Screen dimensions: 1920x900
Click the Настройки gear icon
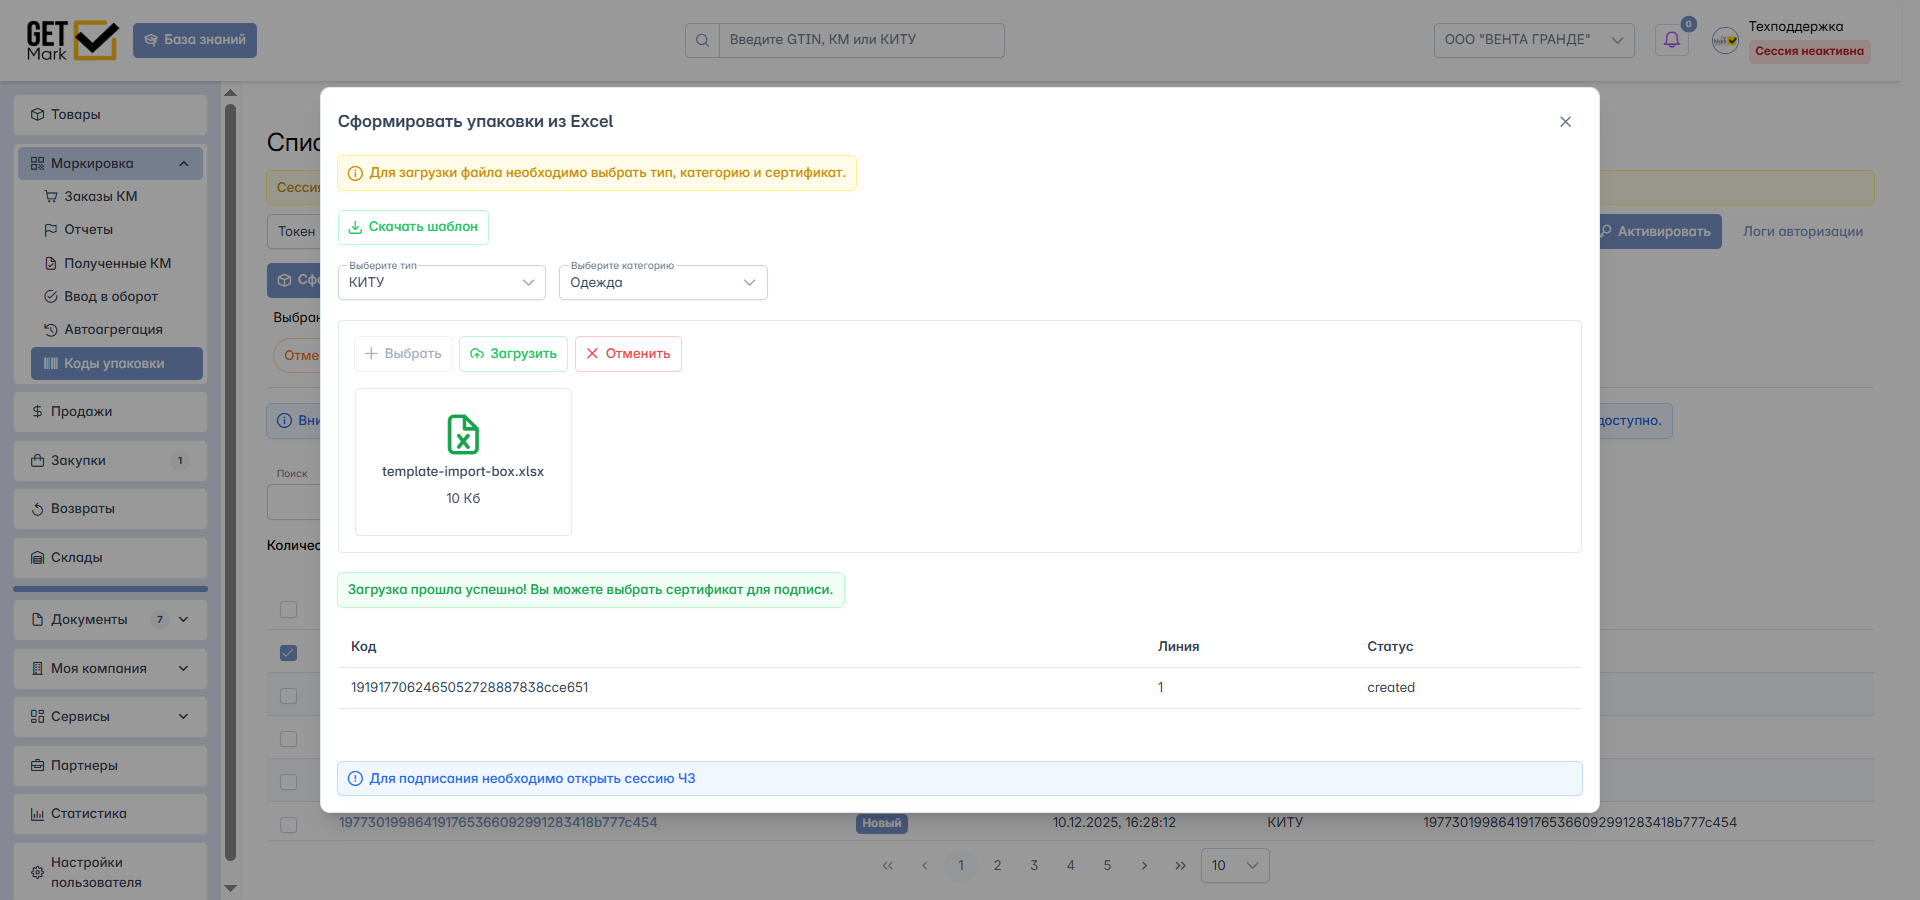point(37,872)
